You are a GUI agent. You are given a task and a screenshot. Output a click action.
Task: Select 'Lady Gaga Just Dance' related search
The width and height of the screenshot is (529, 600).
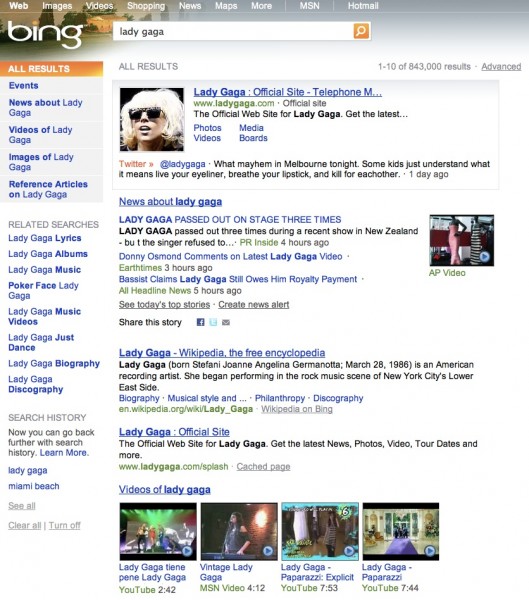click(x=41, y=342)
